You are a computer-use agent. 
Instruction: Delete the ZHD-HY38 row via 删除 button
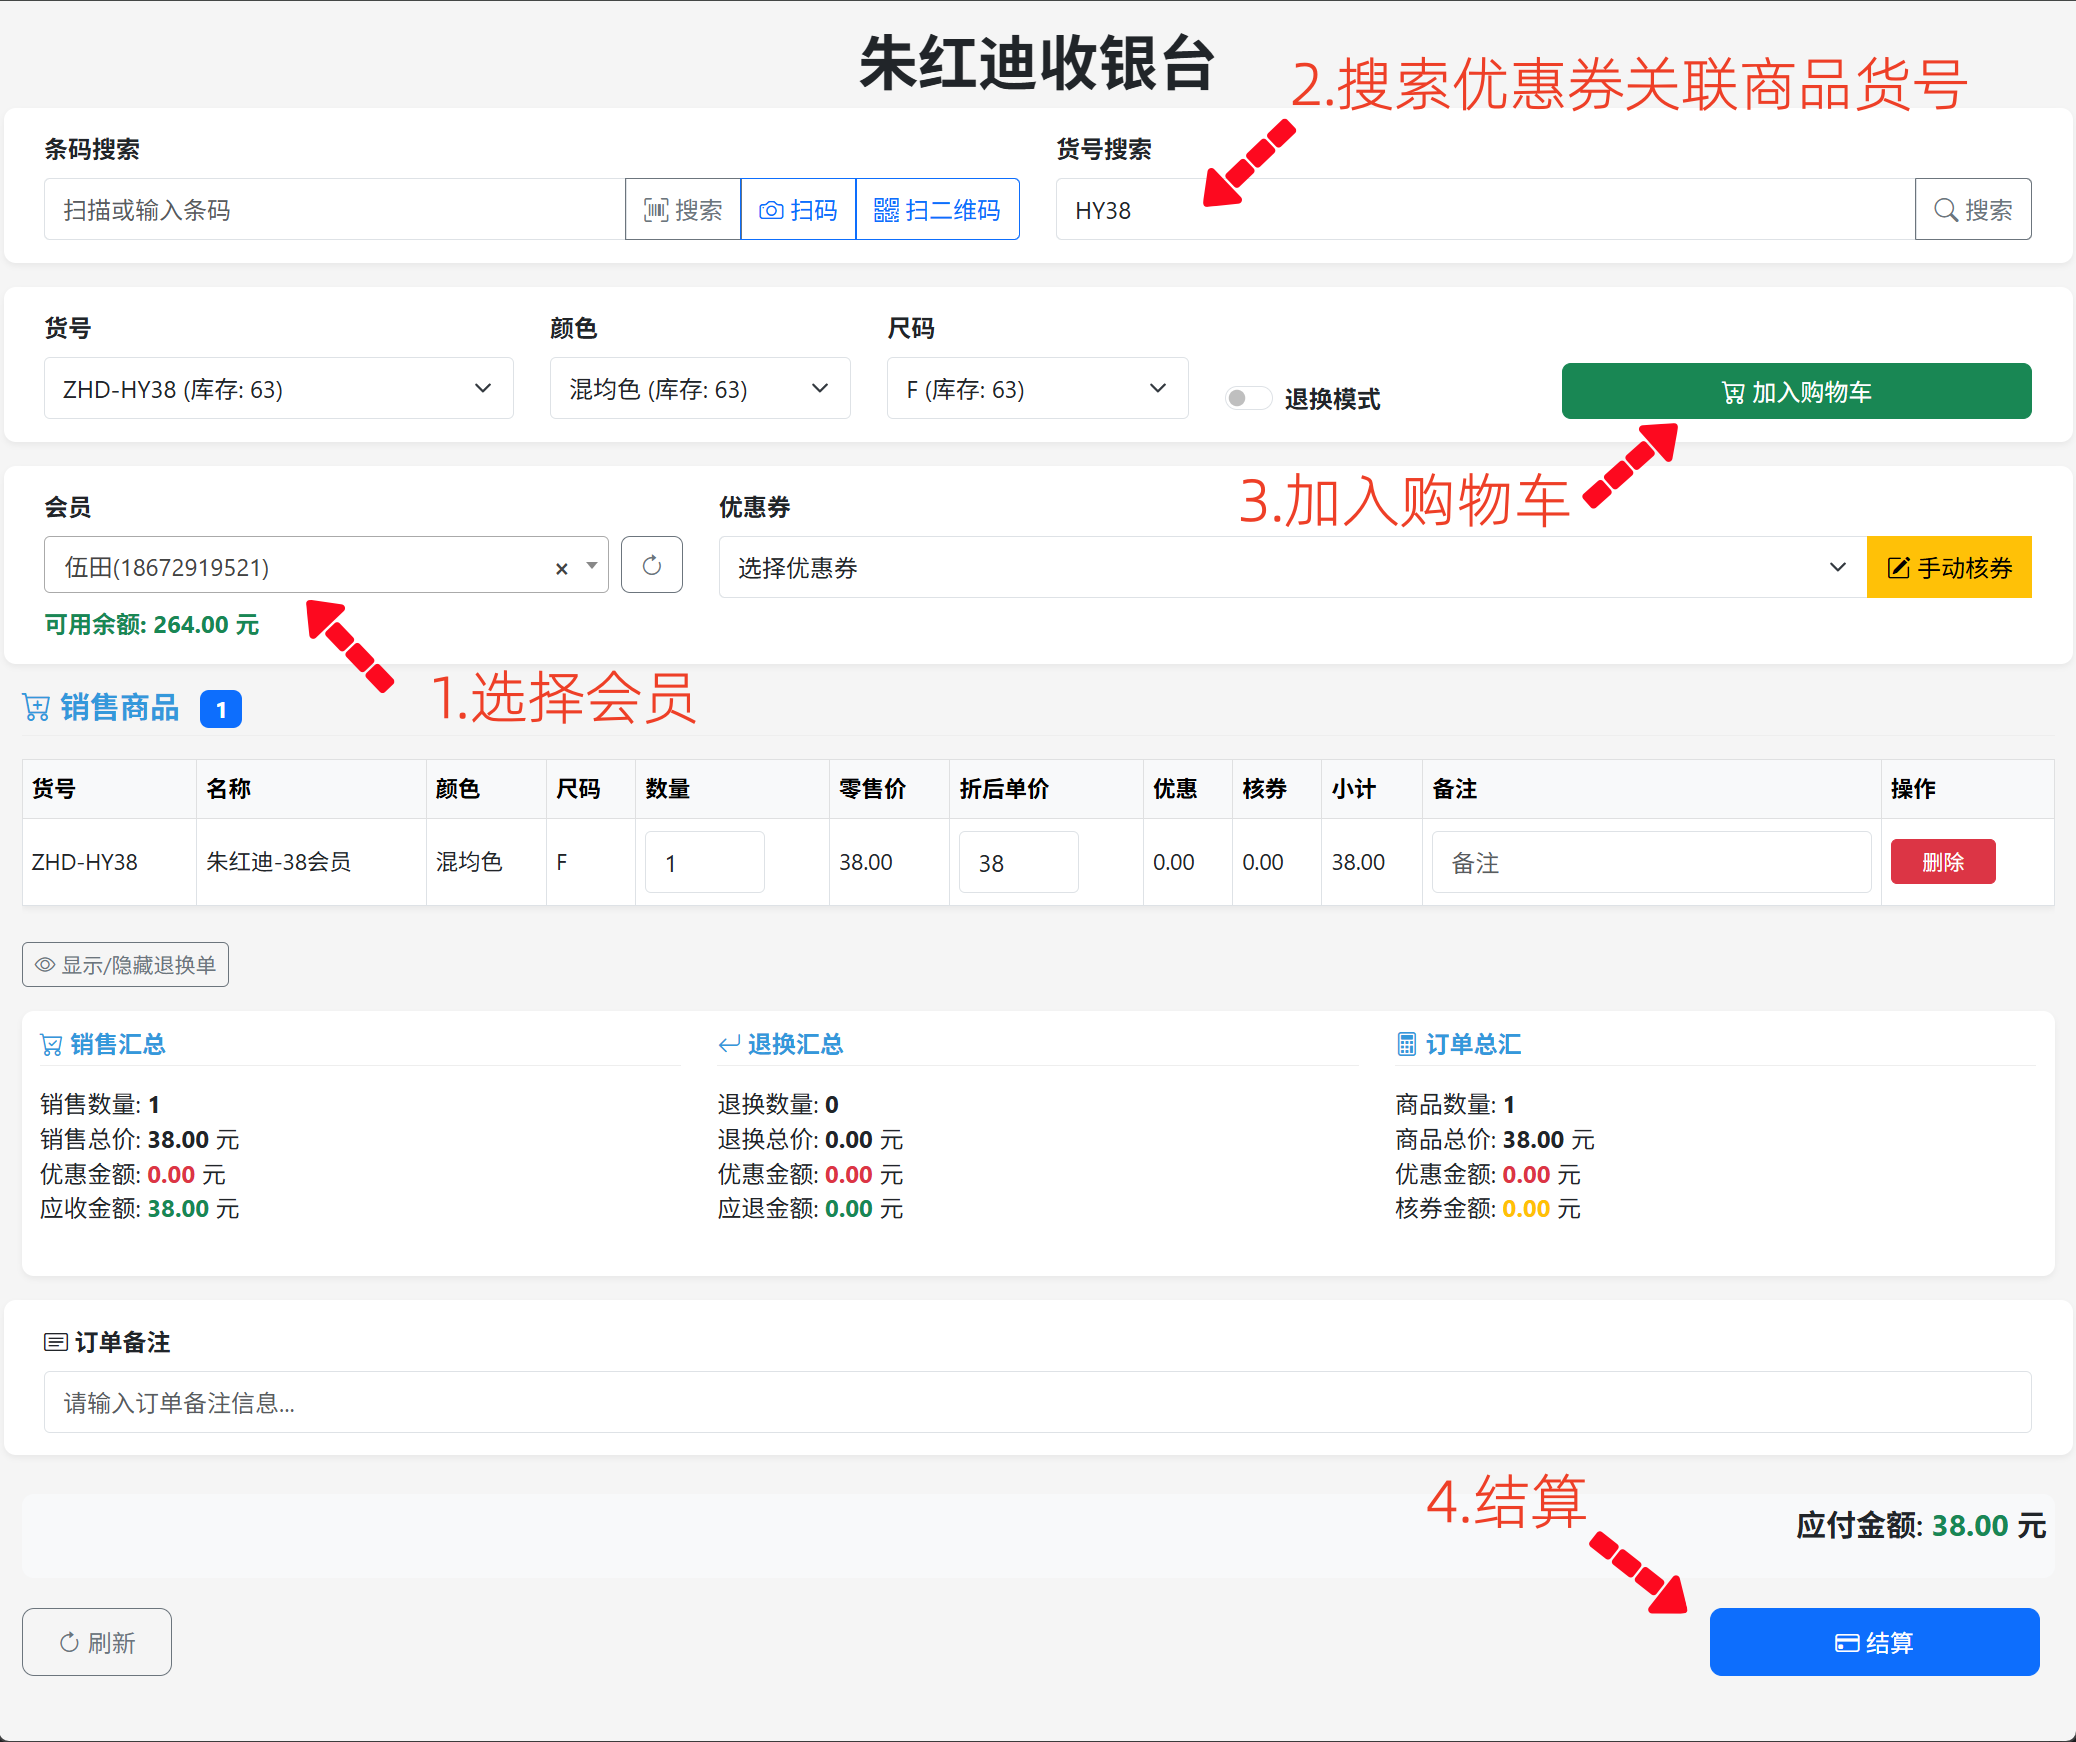(x=1942, y=861)
